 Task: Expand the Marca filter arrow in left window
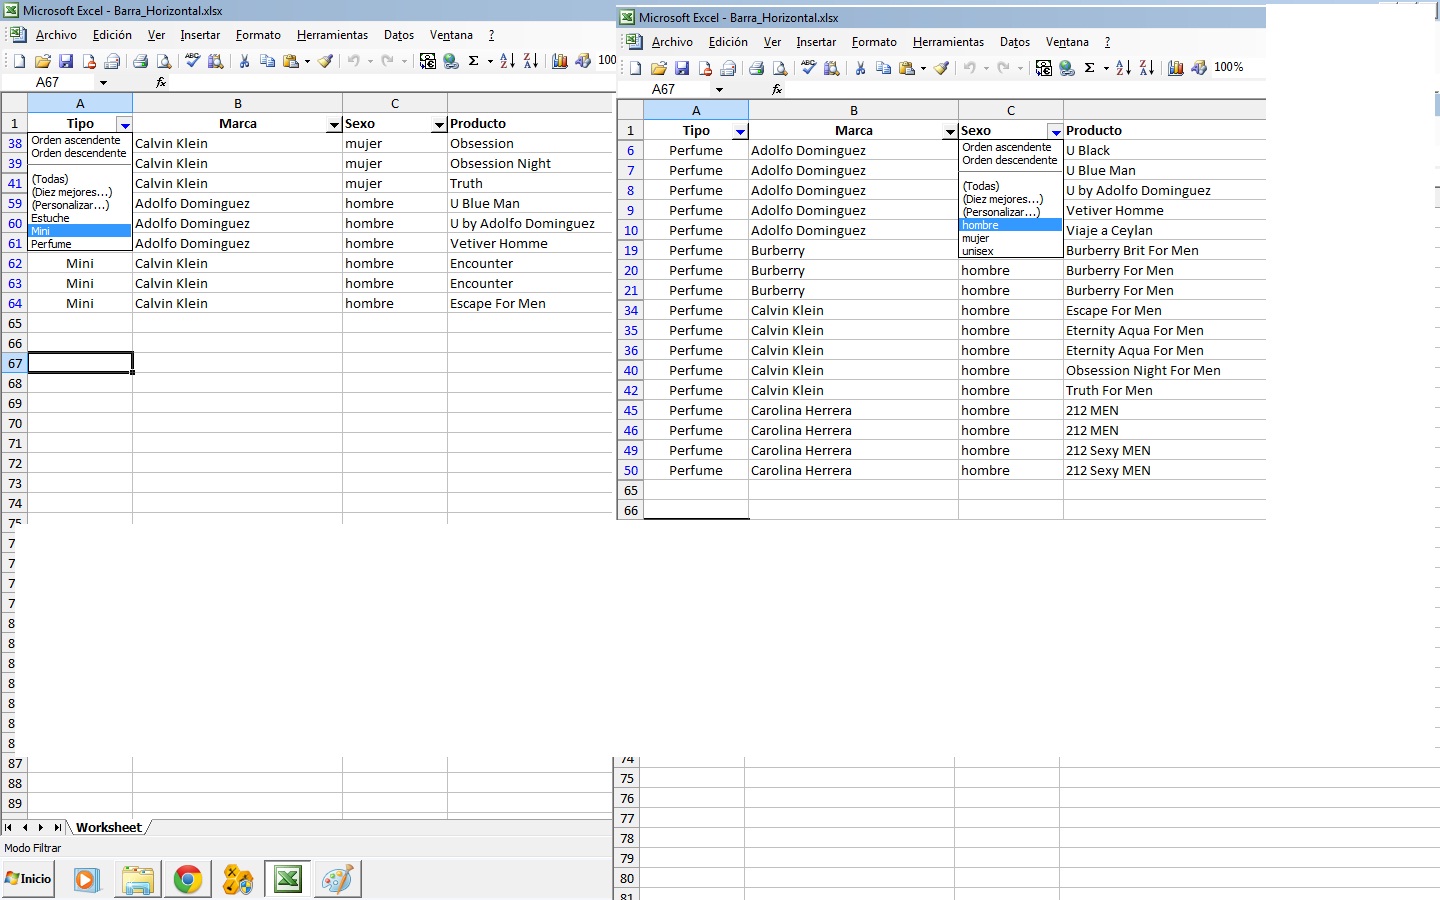tap(334, 125)
